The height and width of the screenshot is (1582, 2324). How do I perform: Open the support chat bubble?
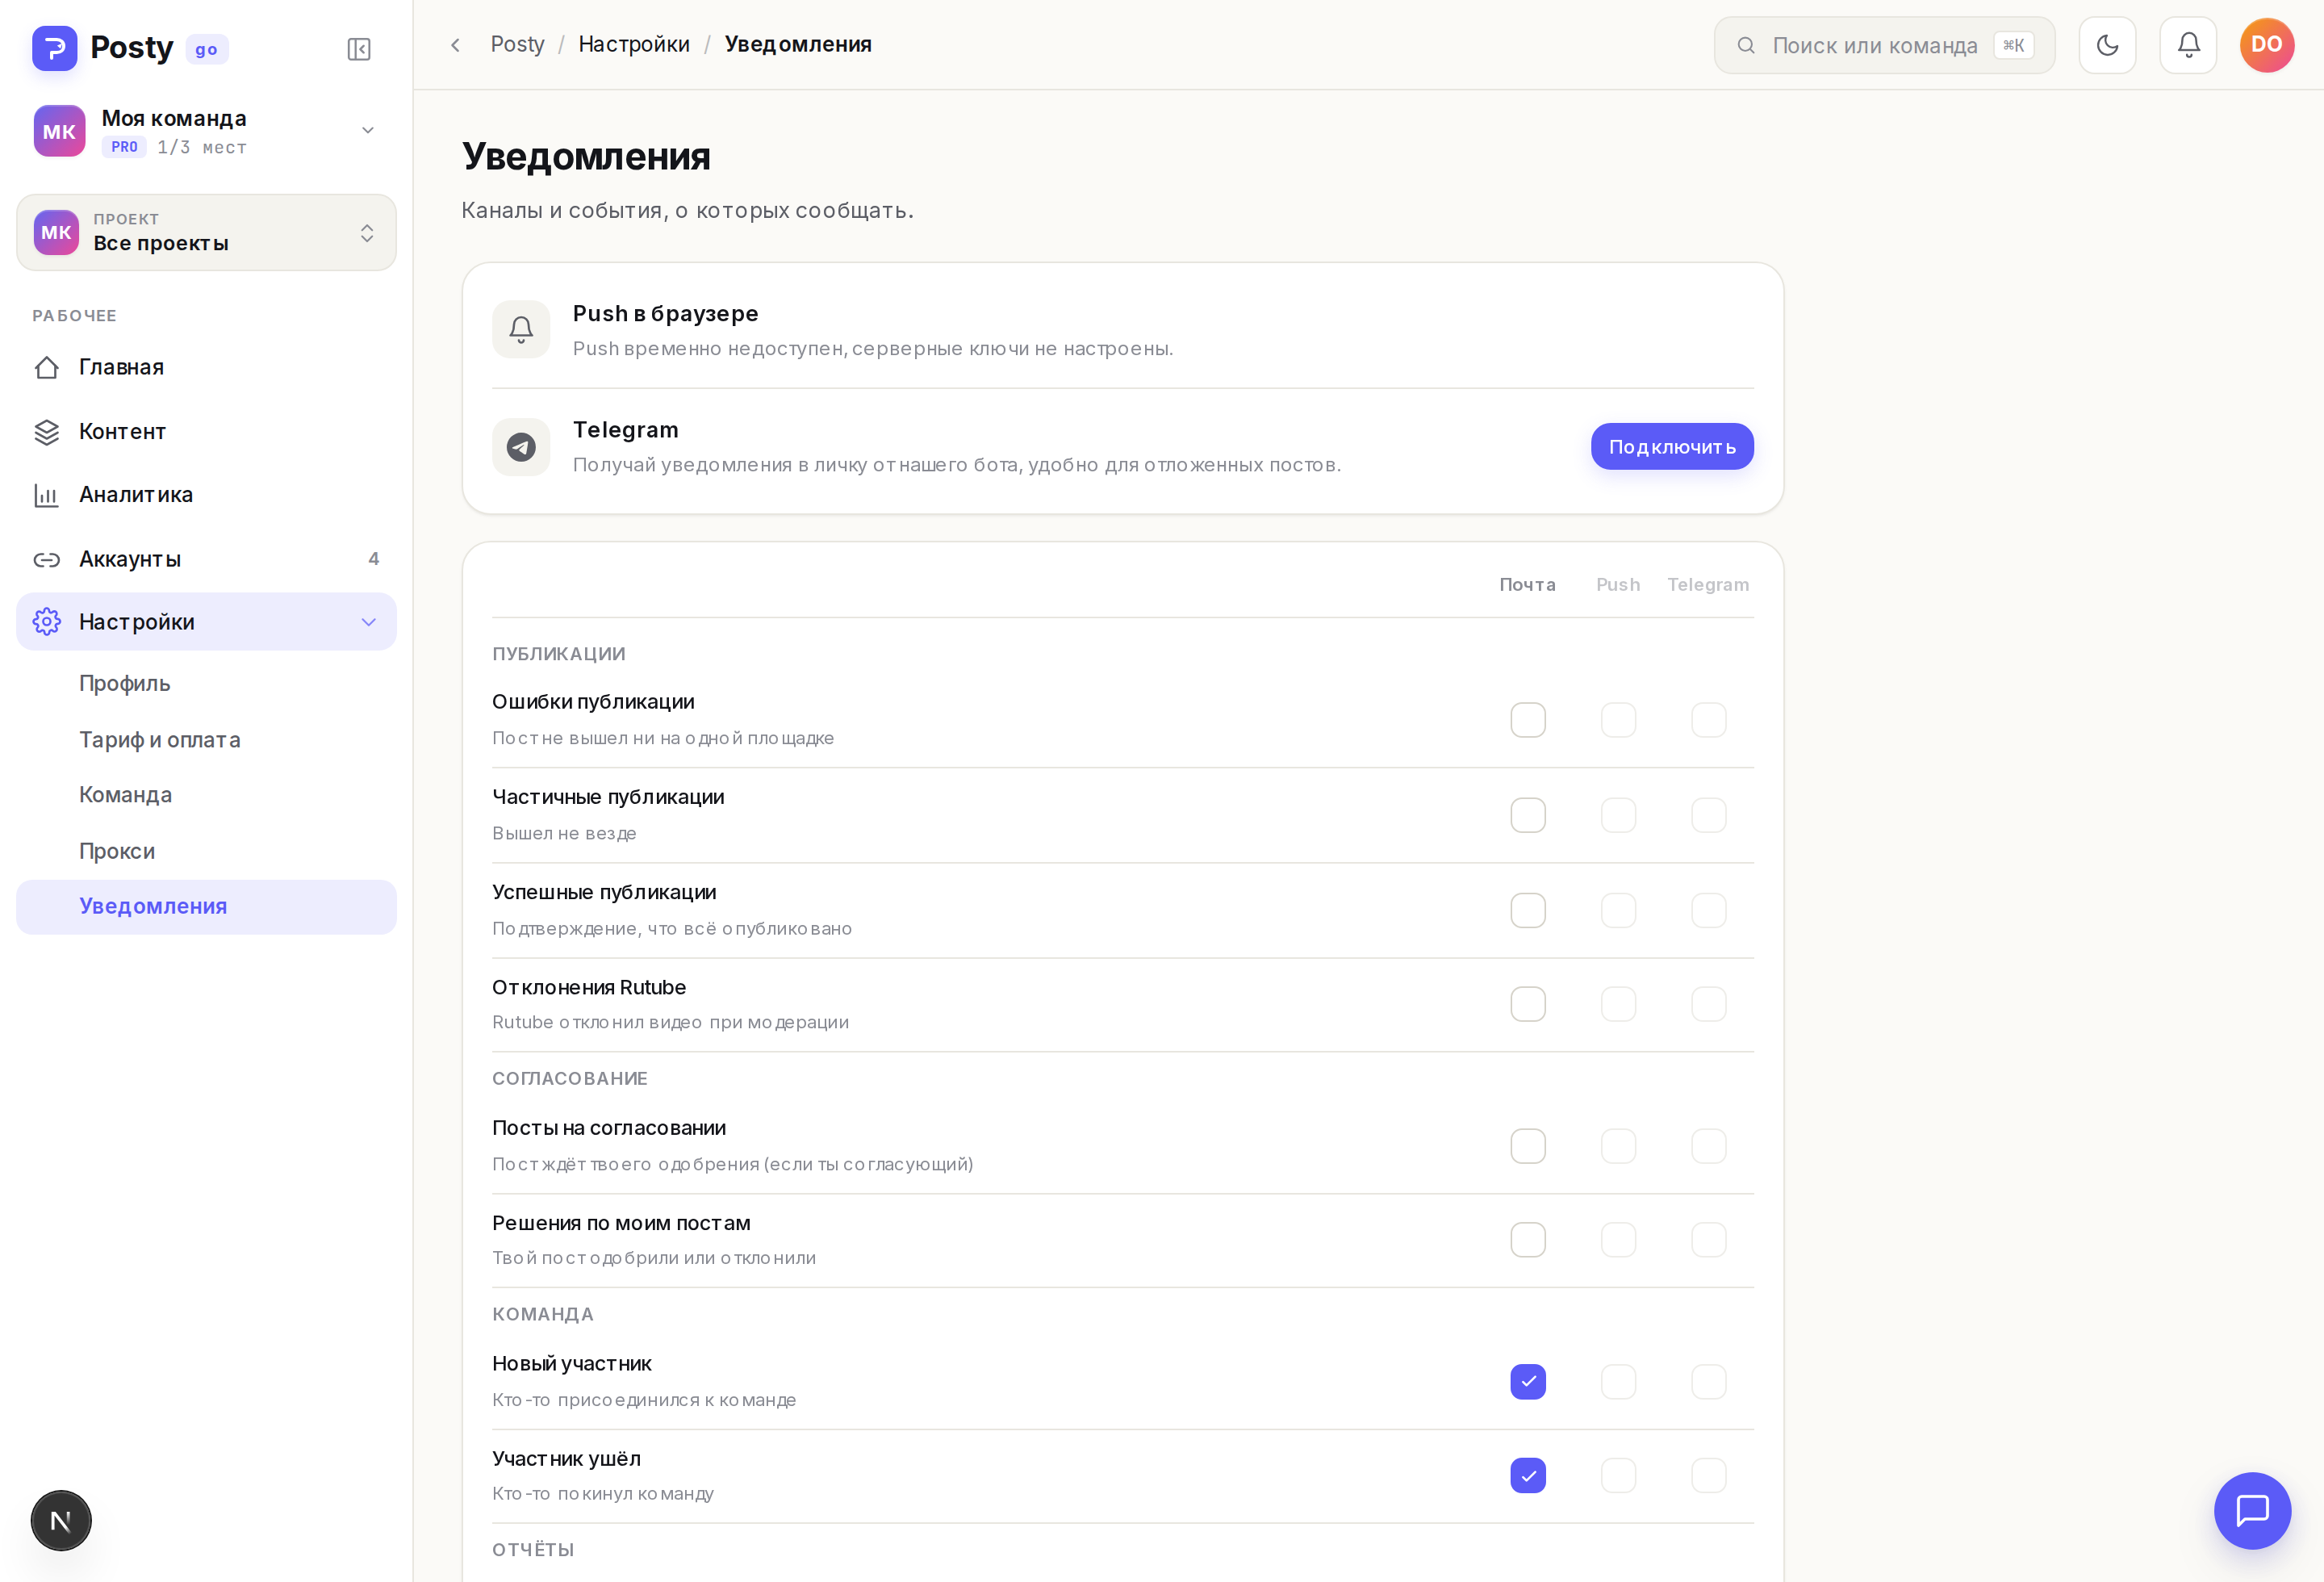(2252, 1510)
